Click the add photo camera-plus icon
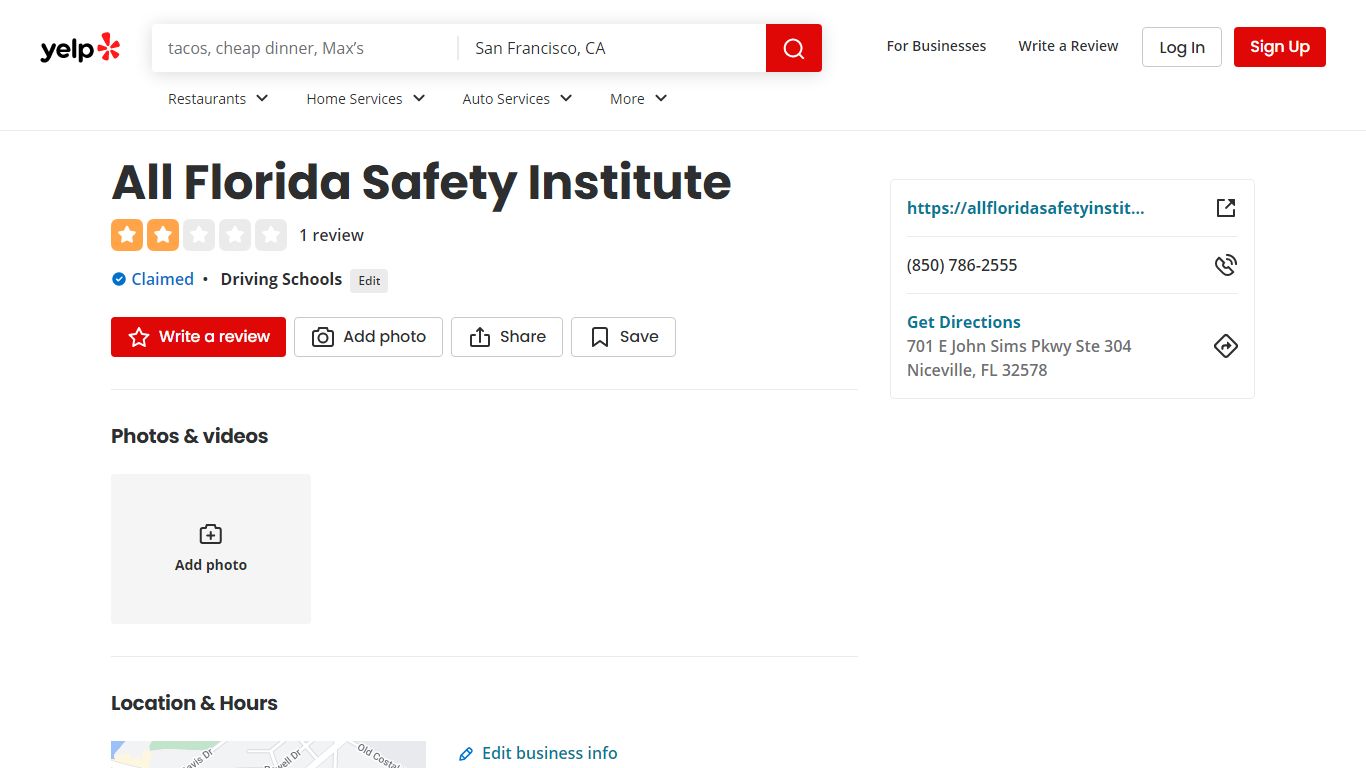1366x768 pixels. [211, 534]
